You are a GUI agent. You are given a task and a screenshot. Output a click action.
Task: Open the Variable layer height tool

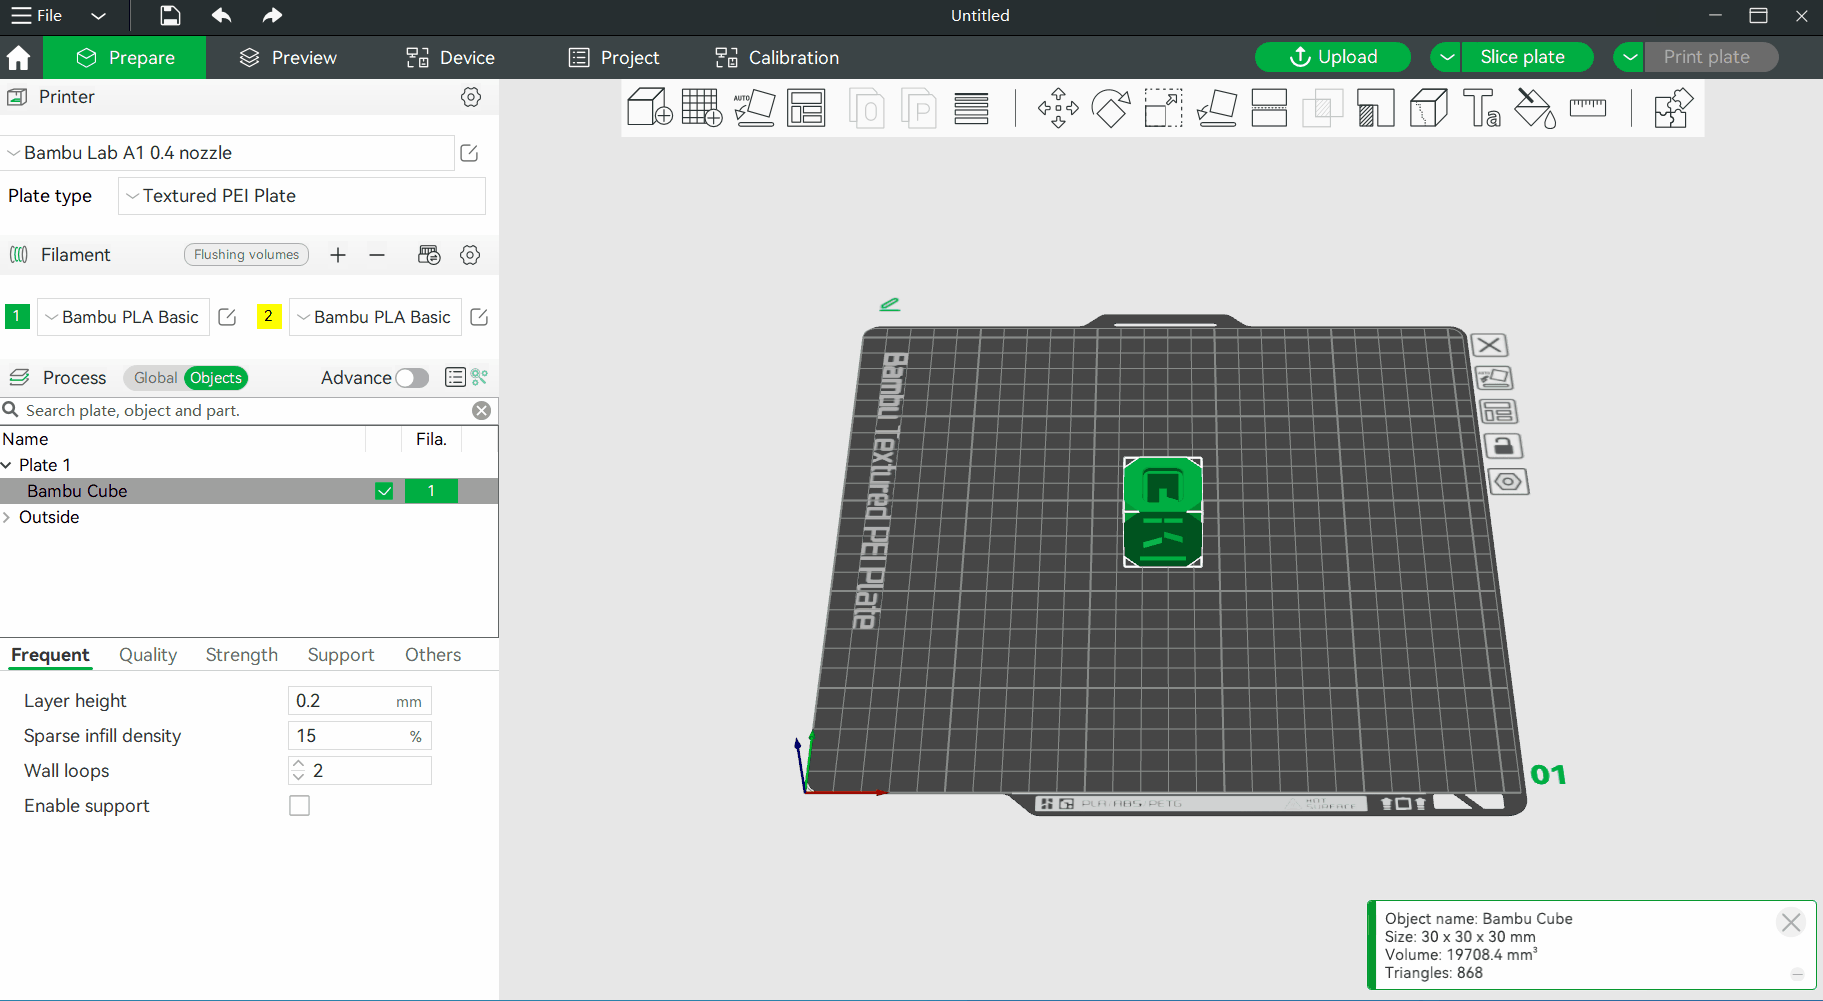pyautogui.click(x=971, y=108)
